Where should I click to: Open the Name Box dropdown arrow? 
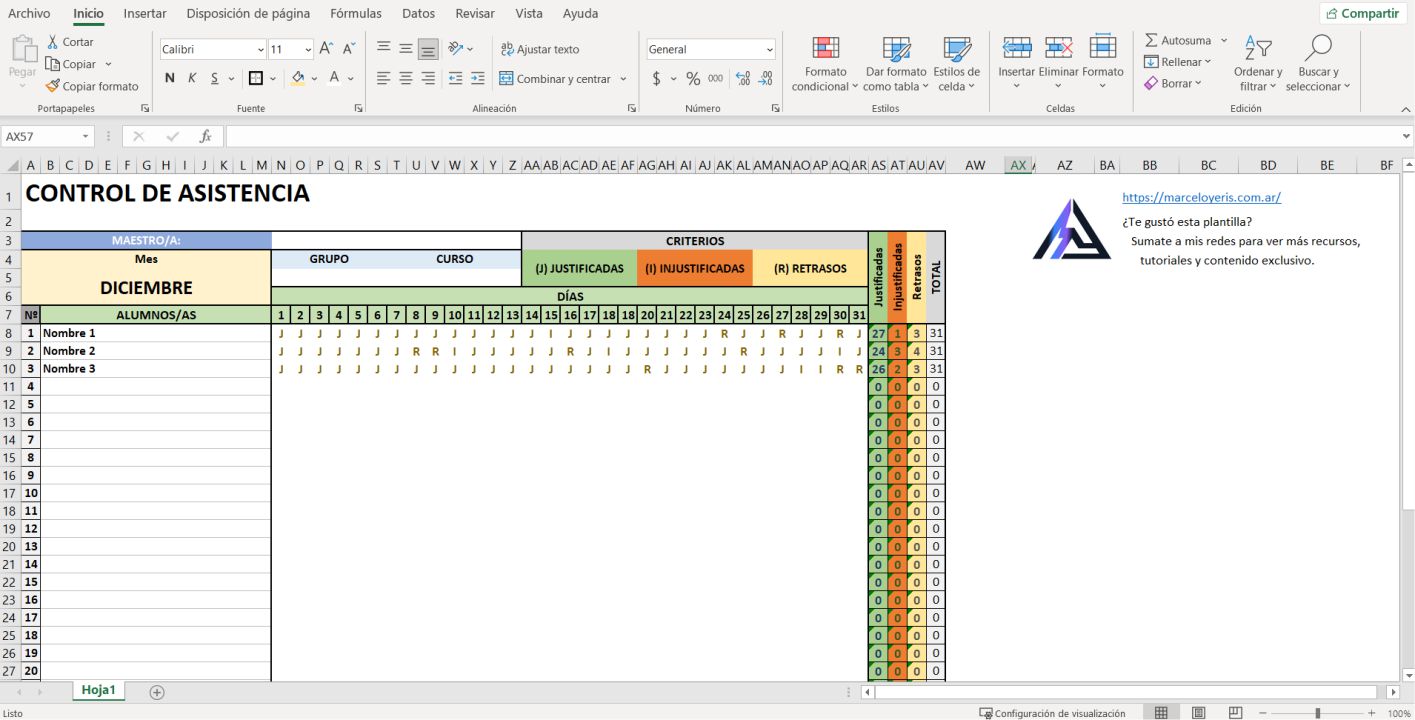pos(86,136)
